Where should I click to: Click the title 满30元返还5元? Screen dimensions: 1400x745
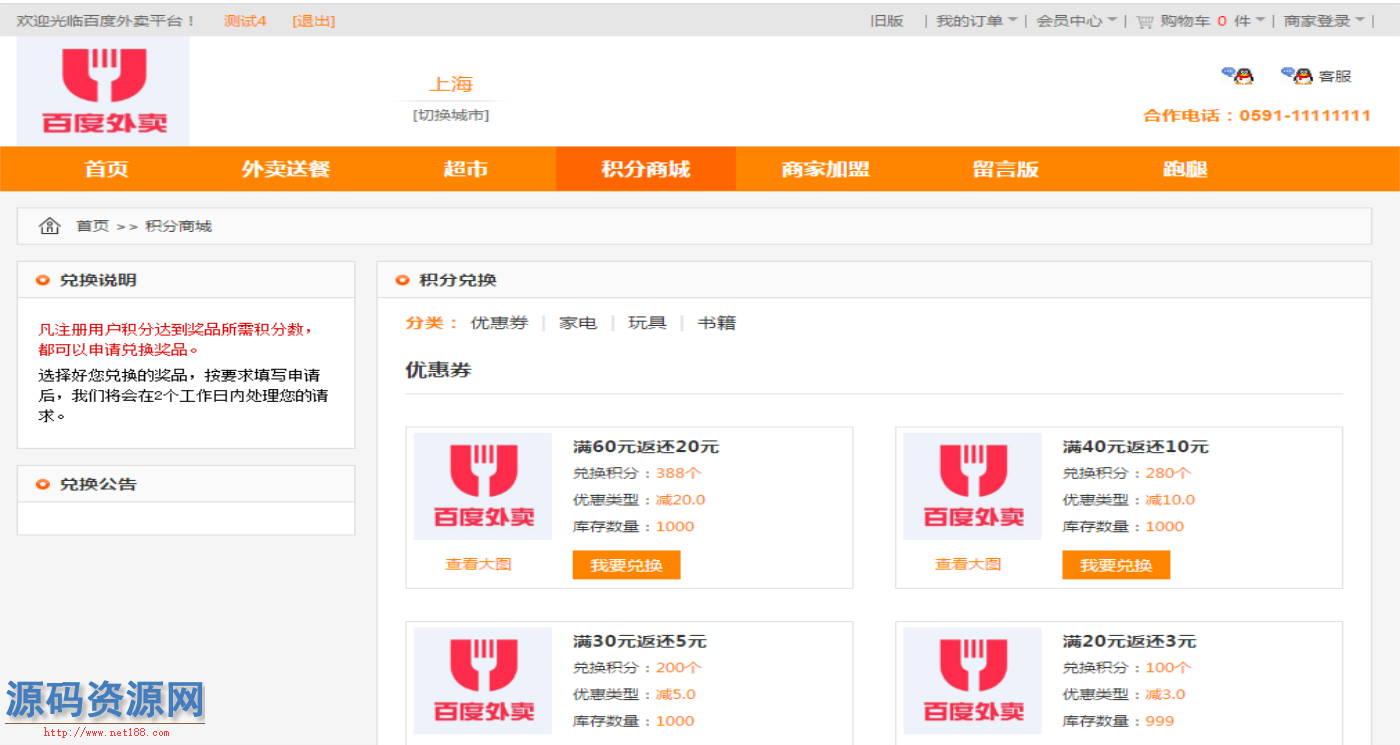tap(640, 641)
